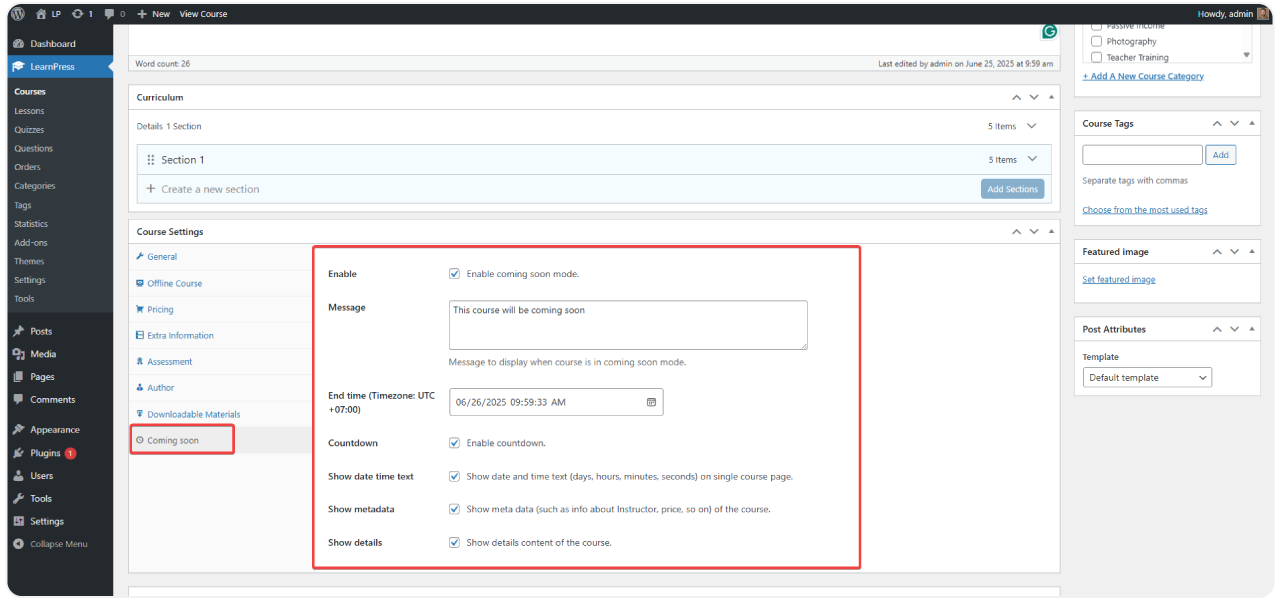Open Plugins in the sidebar menu

pyautogui.click(x=45, y=453)
